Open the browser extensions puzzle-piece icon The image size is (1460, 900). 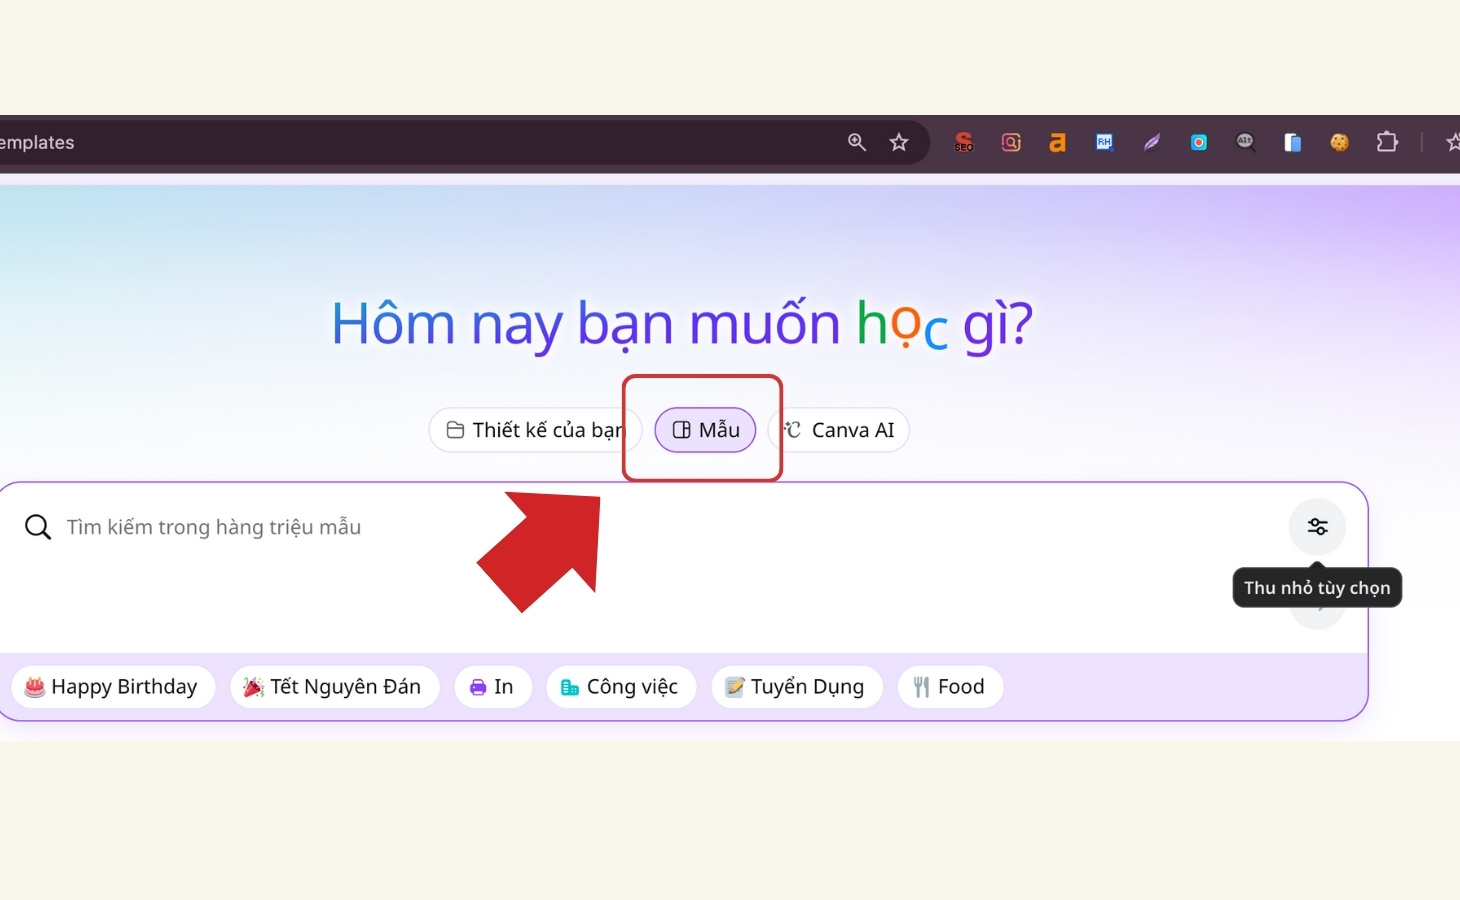[1388, 142]
